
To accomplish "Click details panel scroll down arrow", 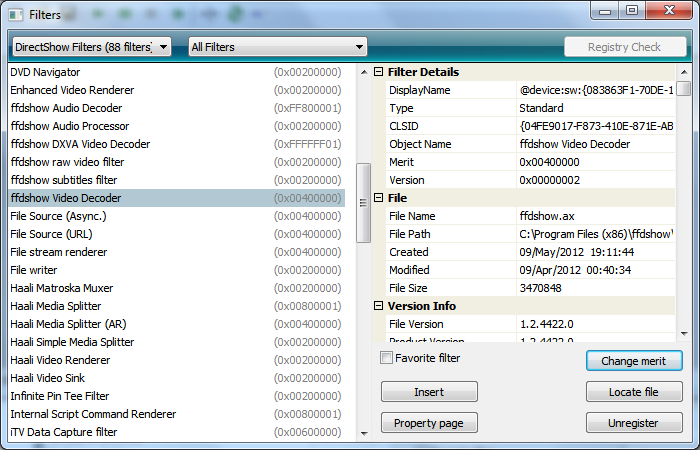I will [683, 333].
